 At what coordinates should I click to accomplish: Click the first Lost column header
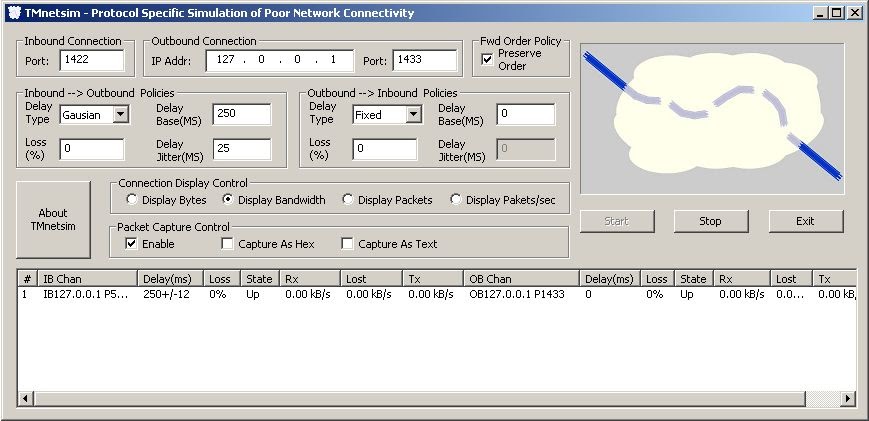pos(371,279)
